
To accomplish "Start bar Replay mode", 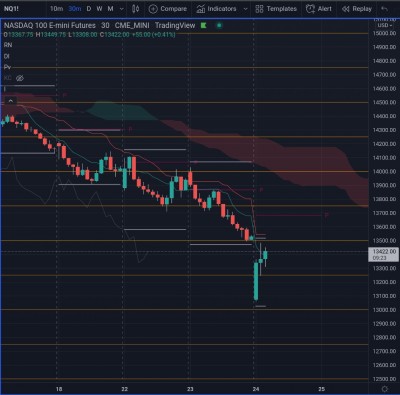I will coord(357,9).
